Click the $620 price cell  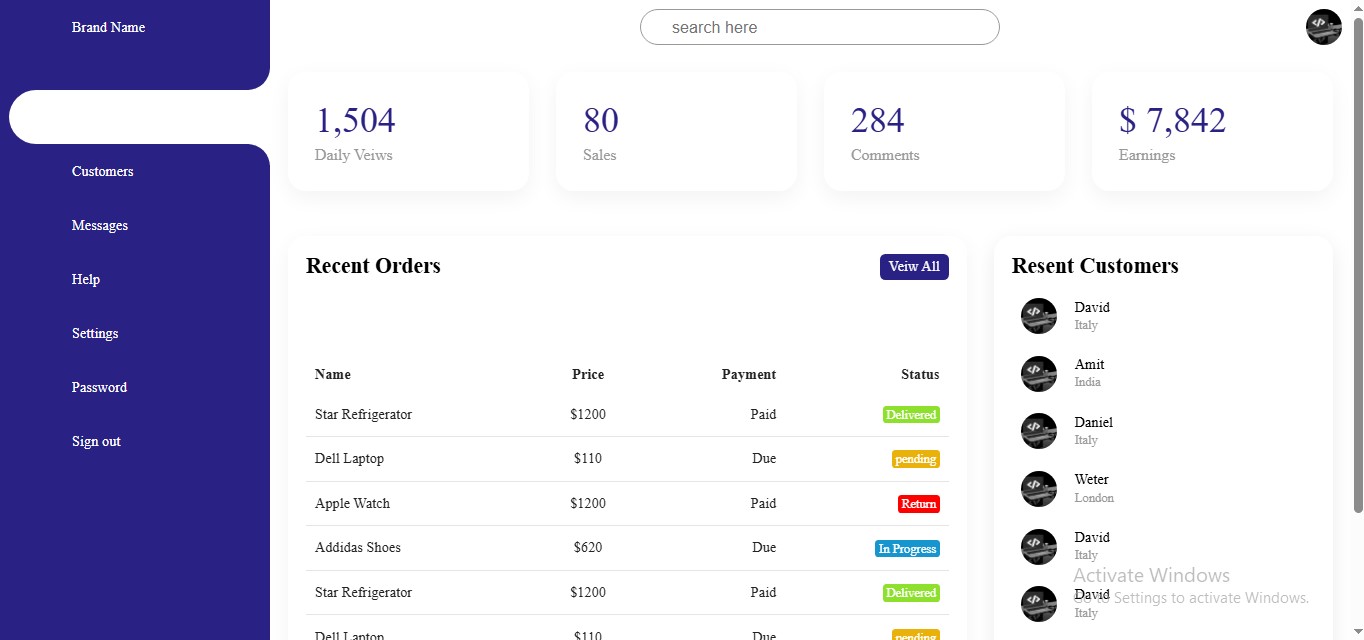coord(588,547)
